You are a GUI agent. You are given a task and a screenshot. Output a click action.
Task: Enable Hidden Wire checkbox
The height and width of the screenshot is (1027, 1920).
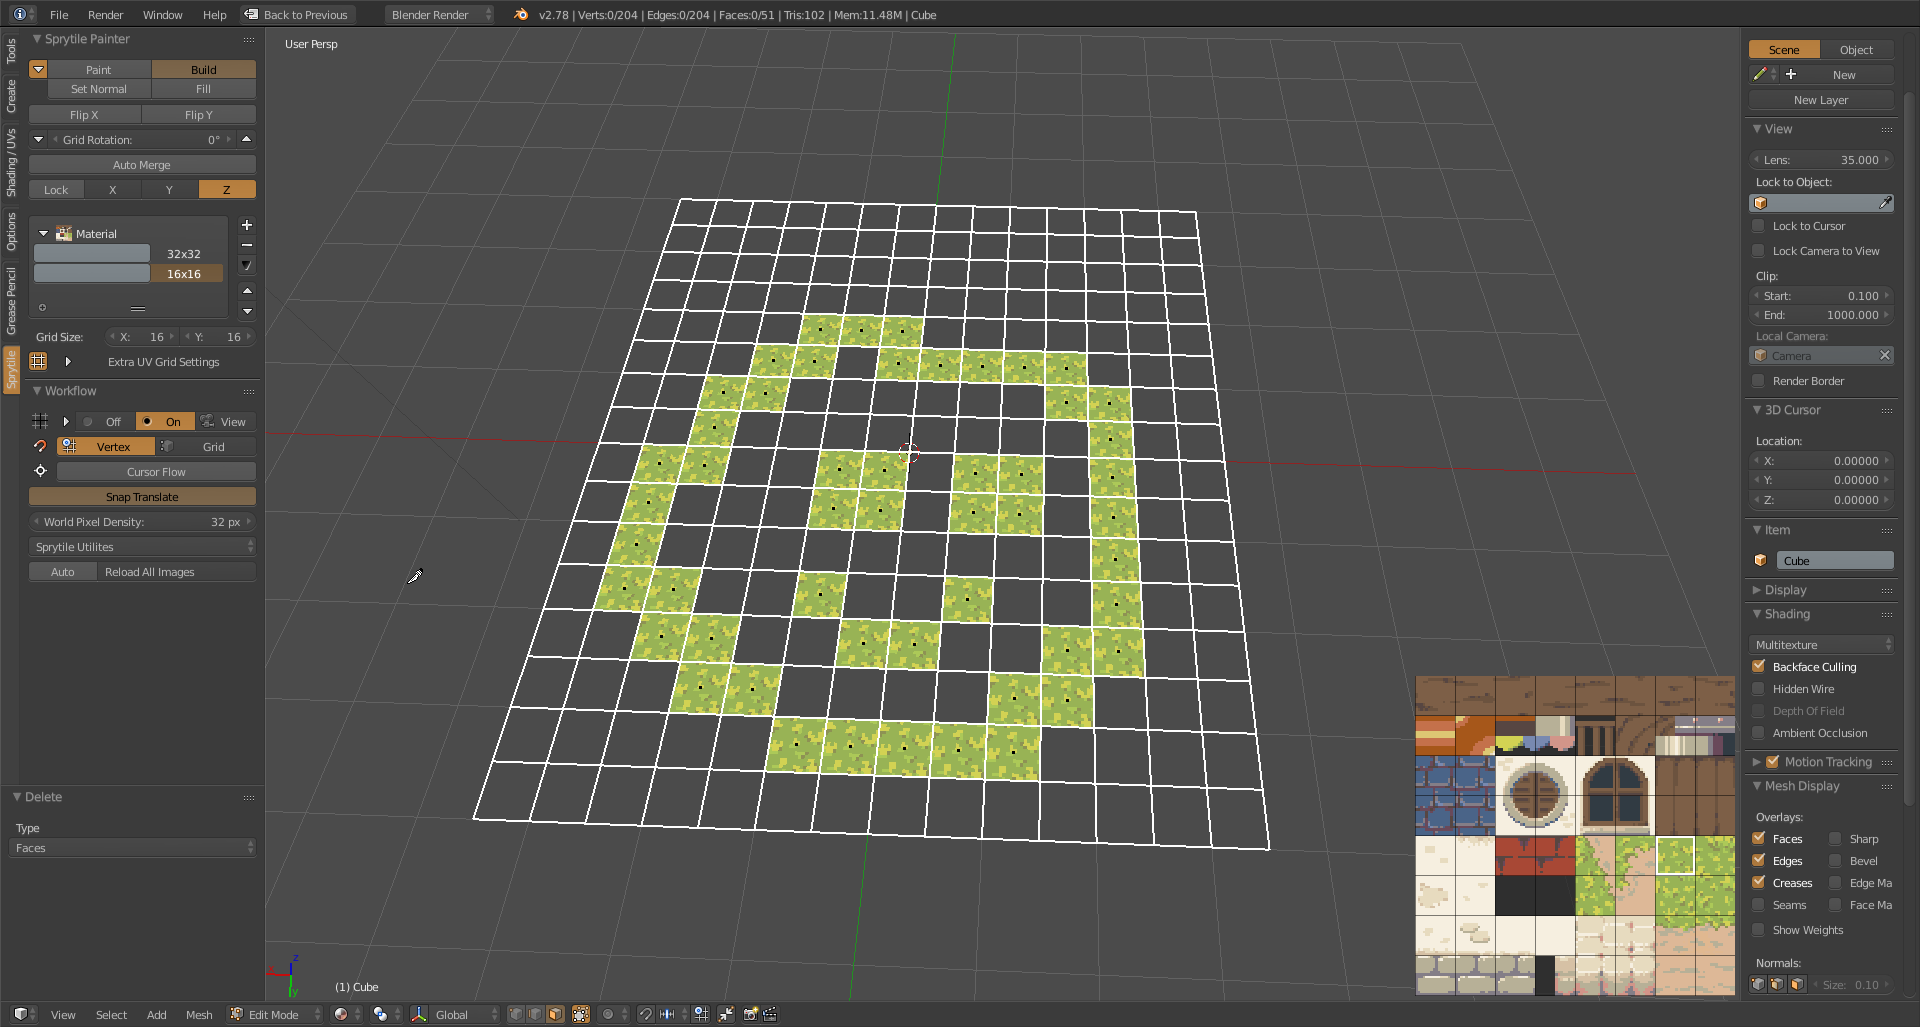pyautogui.click(x=1759, y=689)
